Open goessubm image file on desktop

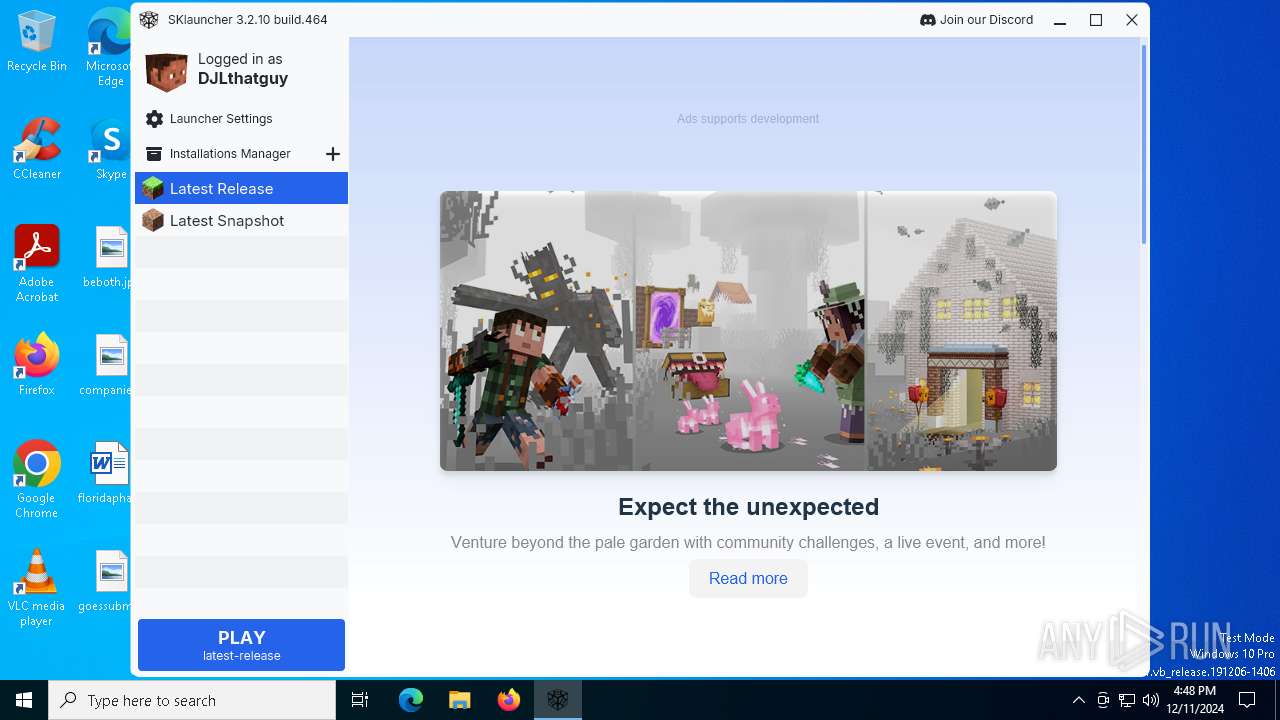[x=106, y=581]
